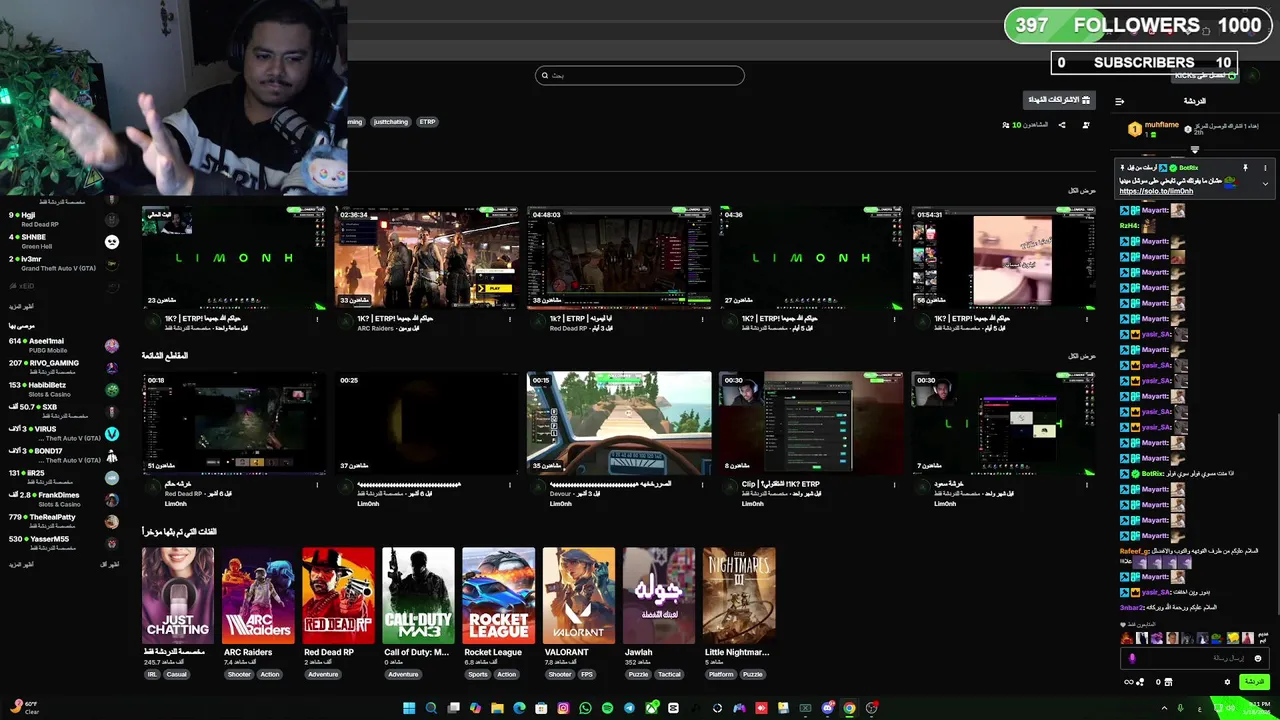Launch Telegram from taskbar
The image size is (1280, 720).
629,708
